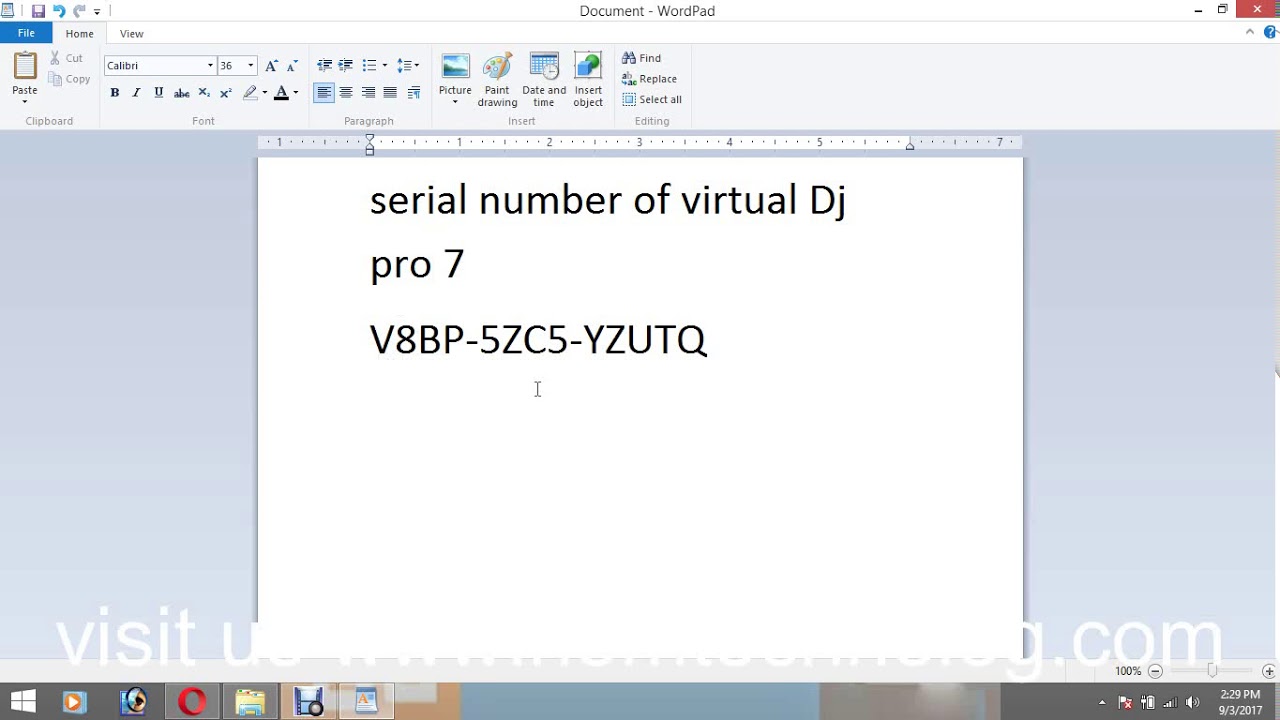Apply the text highlight color
Image resolution: width=1280 pixels, height=720 pixels.
(x=250, y=93)
